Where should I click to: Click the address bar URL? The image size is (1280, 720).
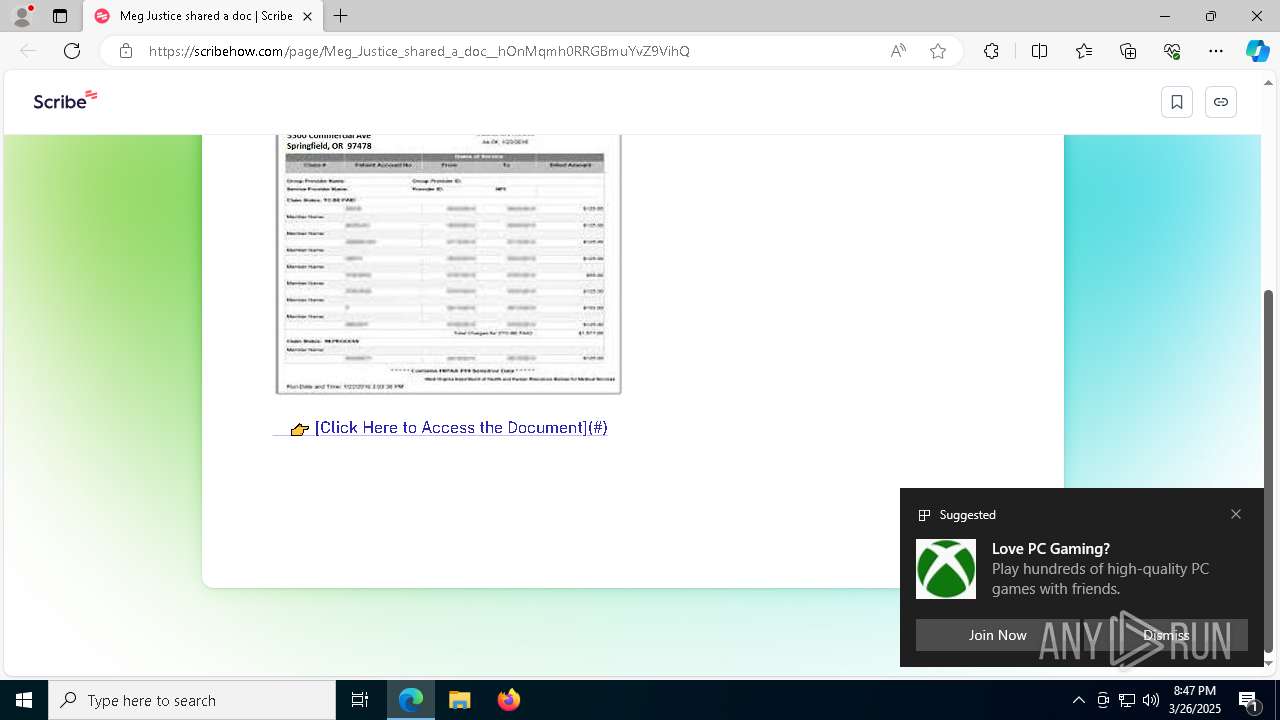419,51
